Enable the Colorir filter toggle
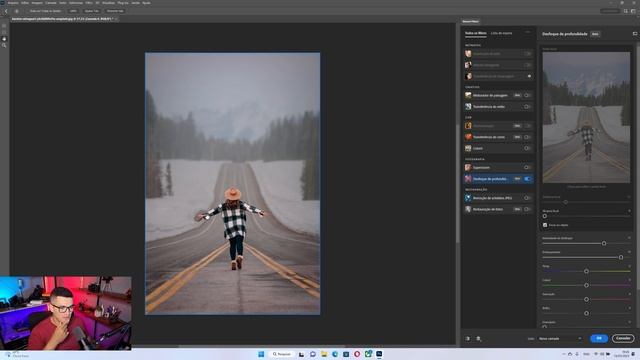This screenshot has height=360, width=640. 527,148
